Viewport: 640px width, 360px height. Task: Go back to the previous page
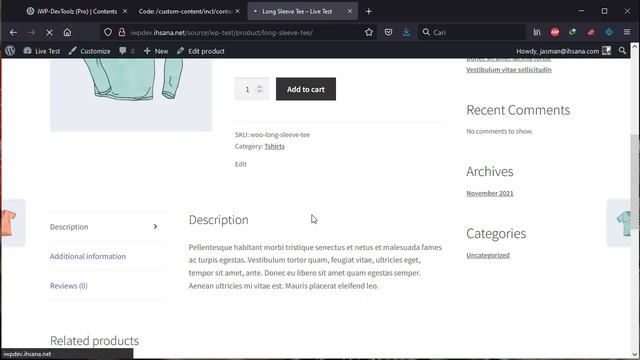point(13,32)
